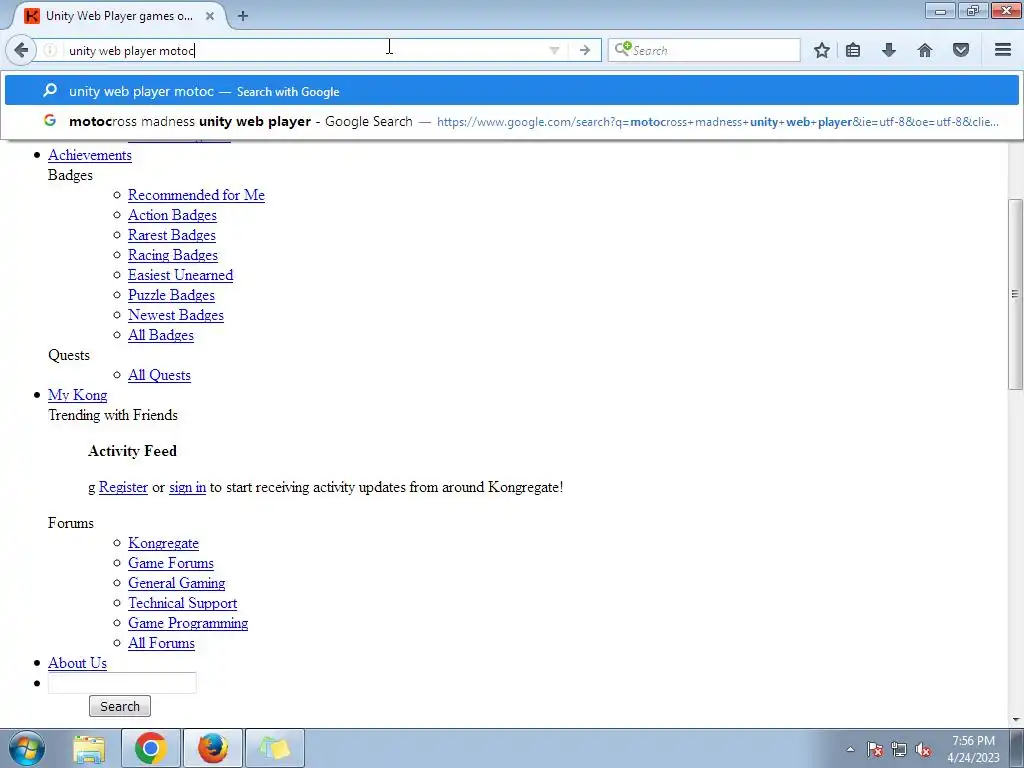Viewport: 1024px width, 768px height.
Task: Click the scrollbar down arrow
Action: [x=1016, y=720]
